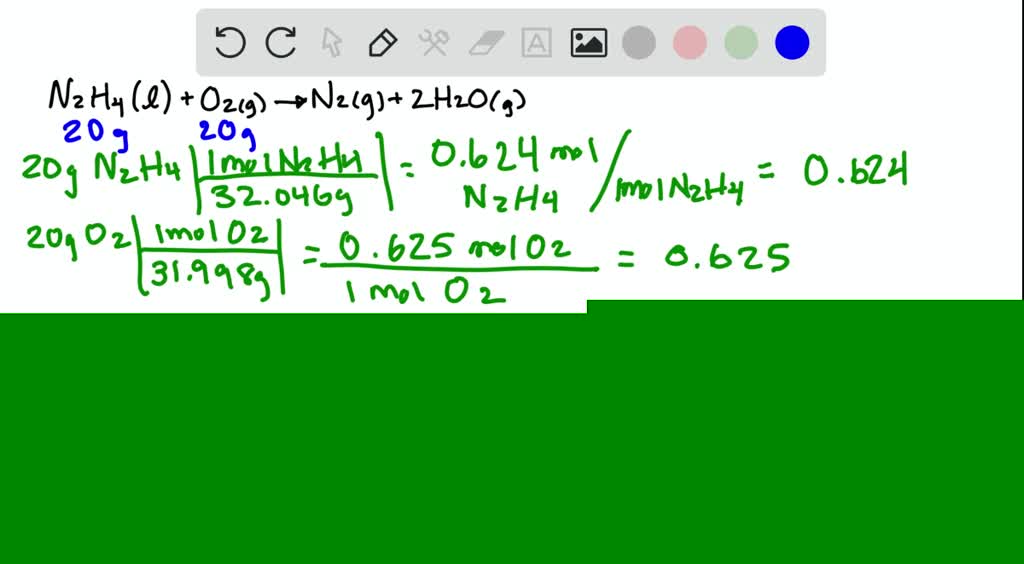Click the handwritten N2H4(l) reactant text

tap(110, 99)
